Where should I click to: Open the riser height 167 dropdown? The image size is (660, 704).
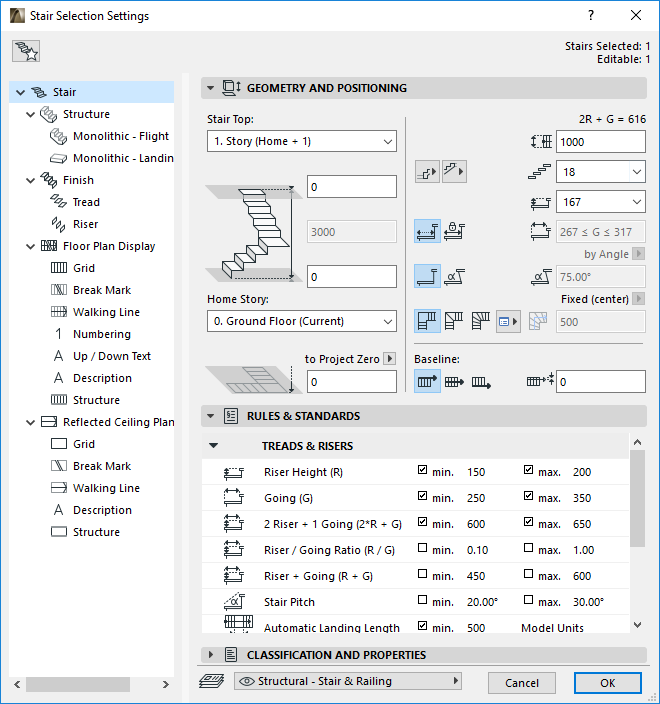pyautogui.click(x=637, y=202)
